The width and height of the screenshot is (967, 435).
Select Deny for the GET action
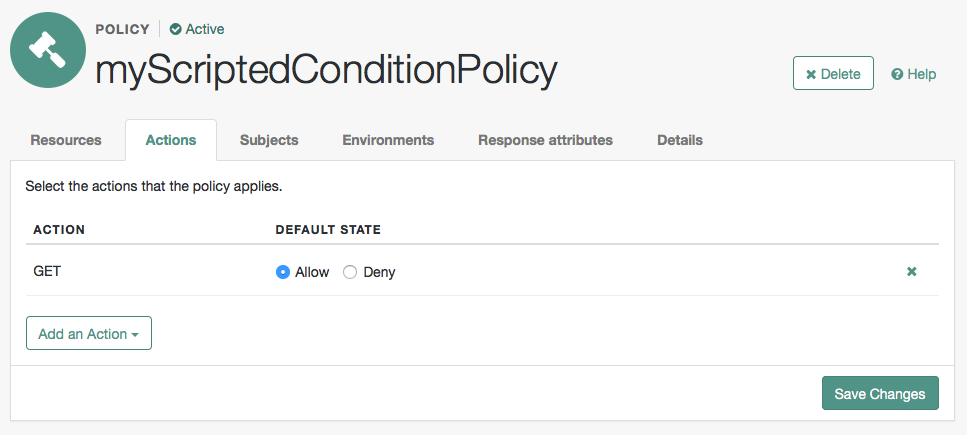[x=350, y=272]
